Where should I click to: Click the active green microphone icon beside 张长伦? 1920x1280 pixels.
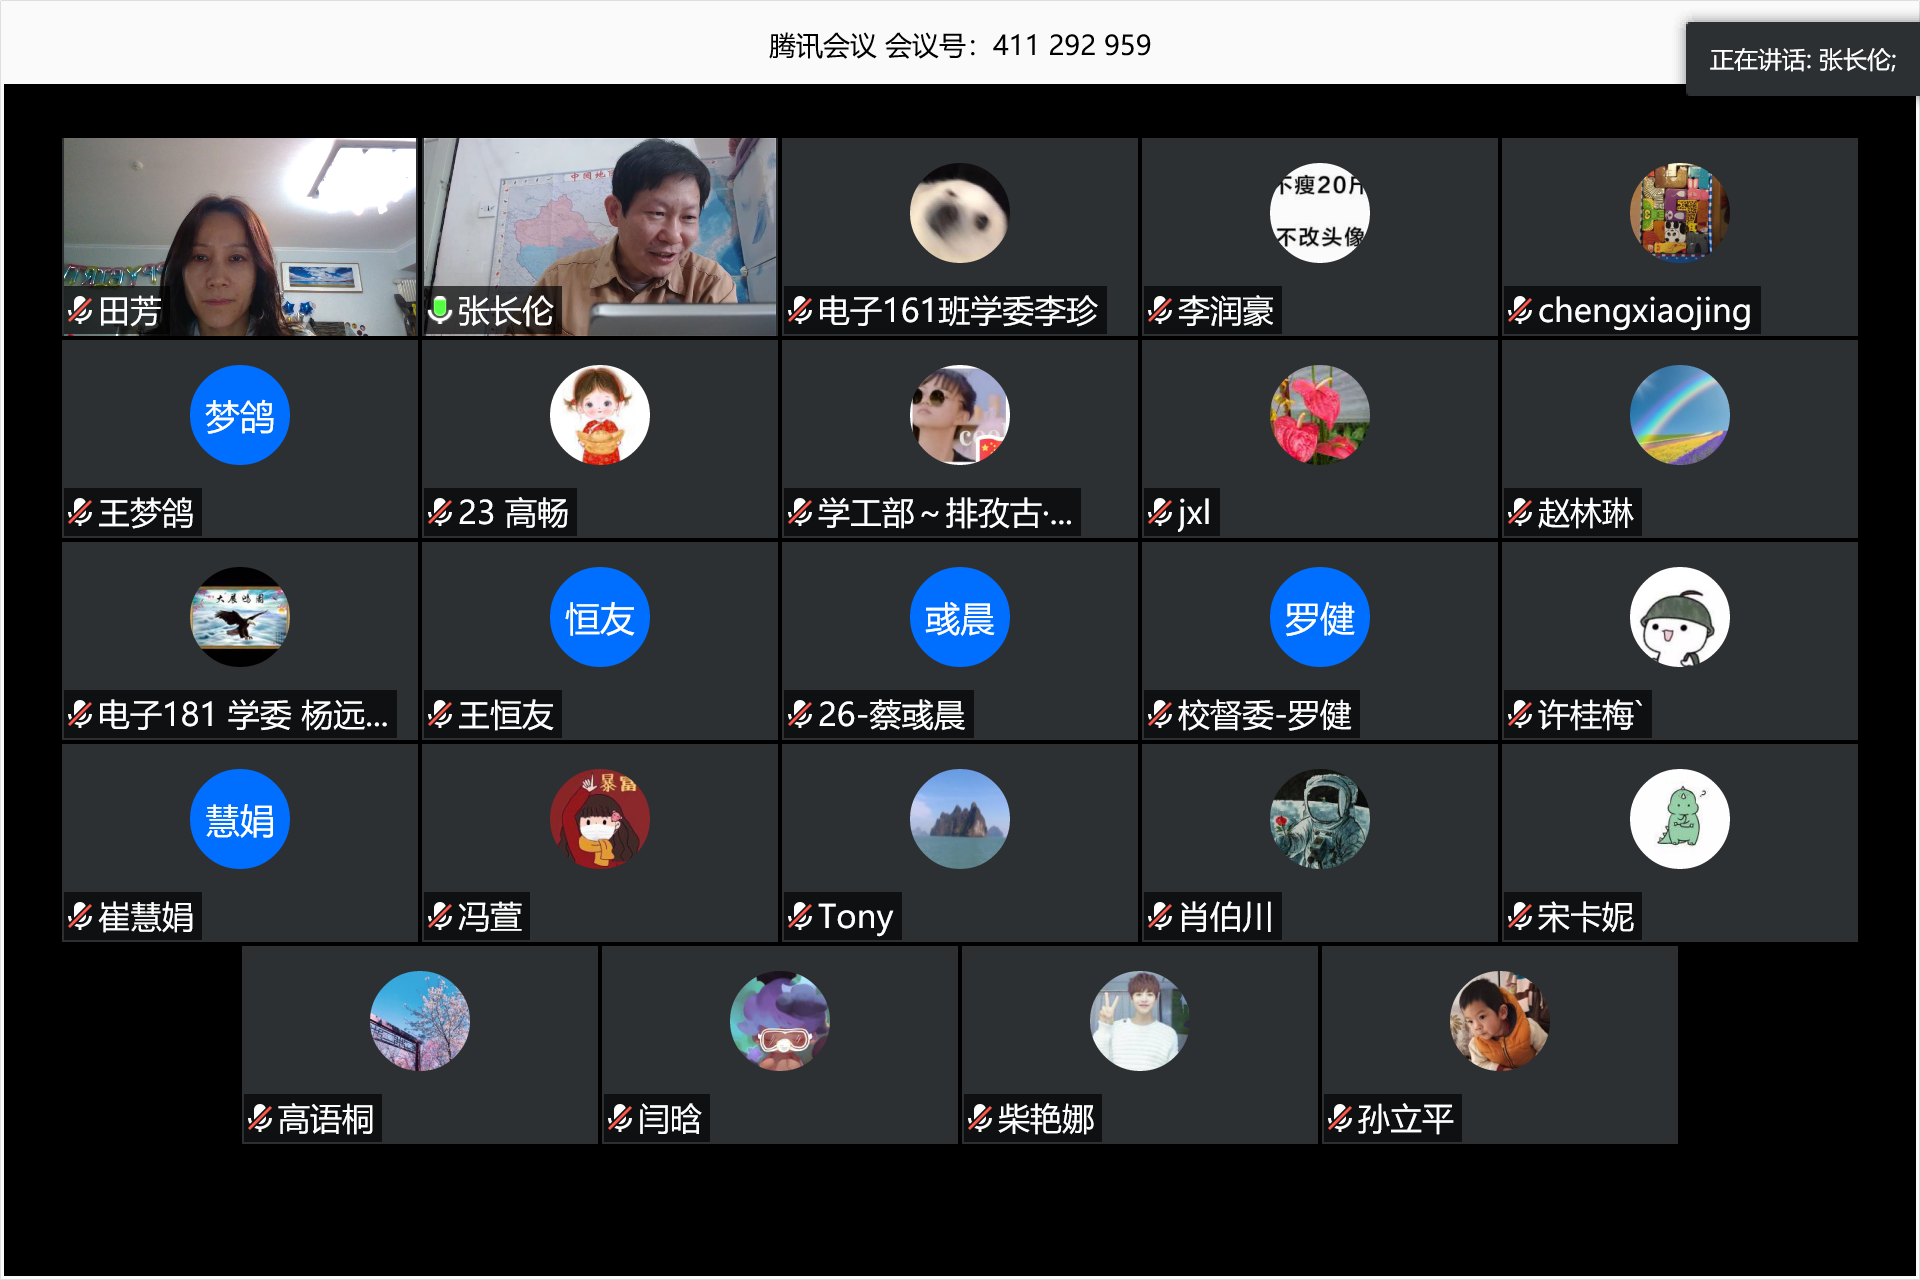coord(439,310)
